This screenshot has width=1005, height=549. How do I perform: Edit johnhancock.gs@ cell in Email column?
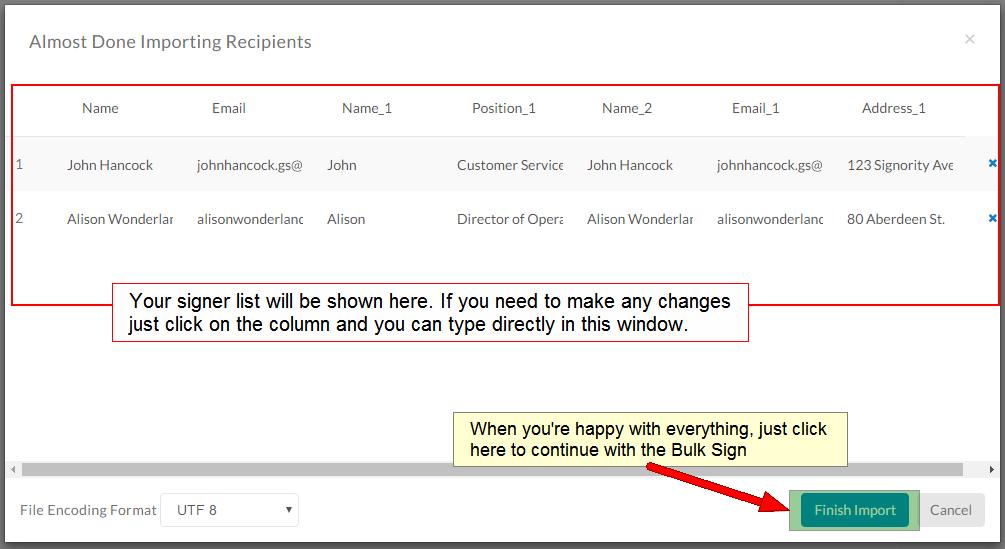(x=250, y=165)
